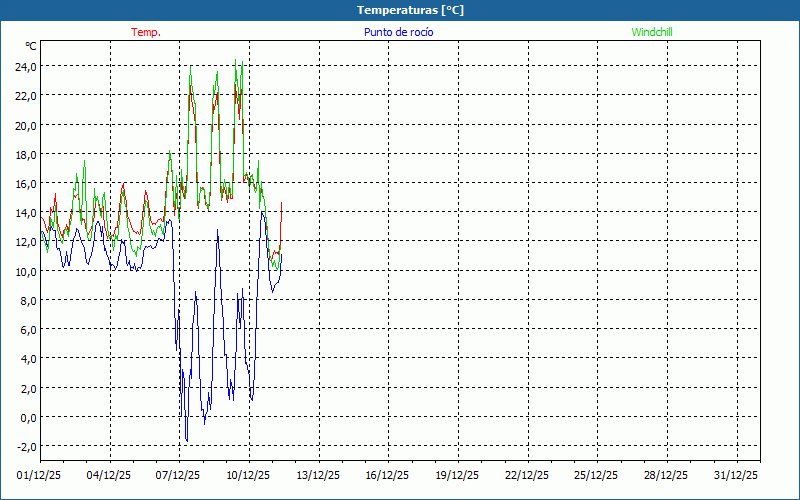Click the 16,0 y-axis value
Viewport: 800px width, 500px height.
(26, 183)
